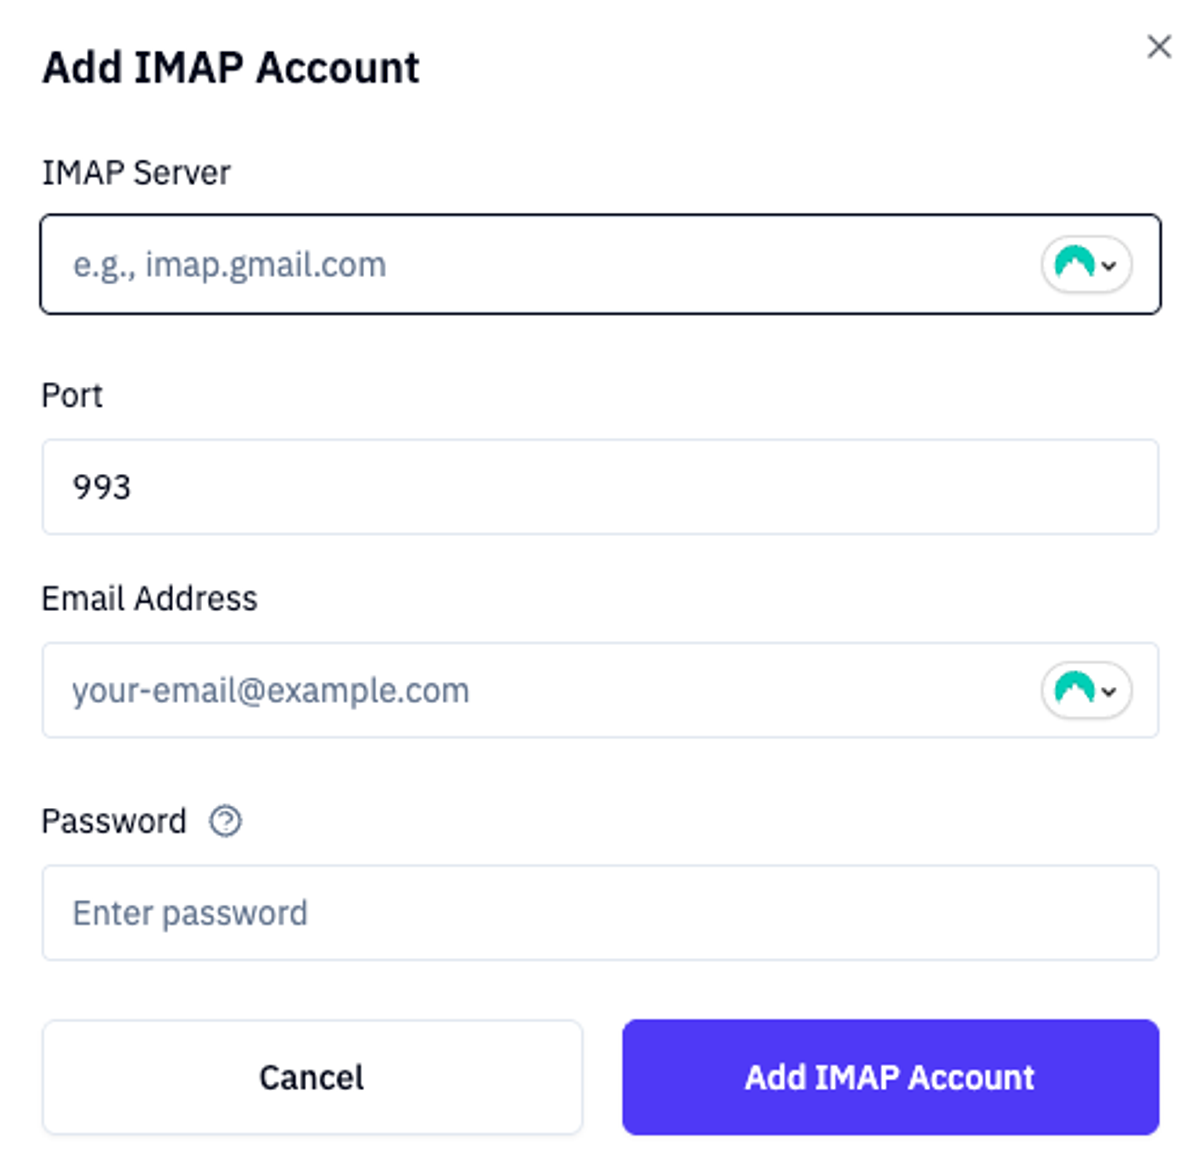Click the IMAP Server label
Image resolution: width=1200 pixels, height=1176 pixels.
(136, 173)
